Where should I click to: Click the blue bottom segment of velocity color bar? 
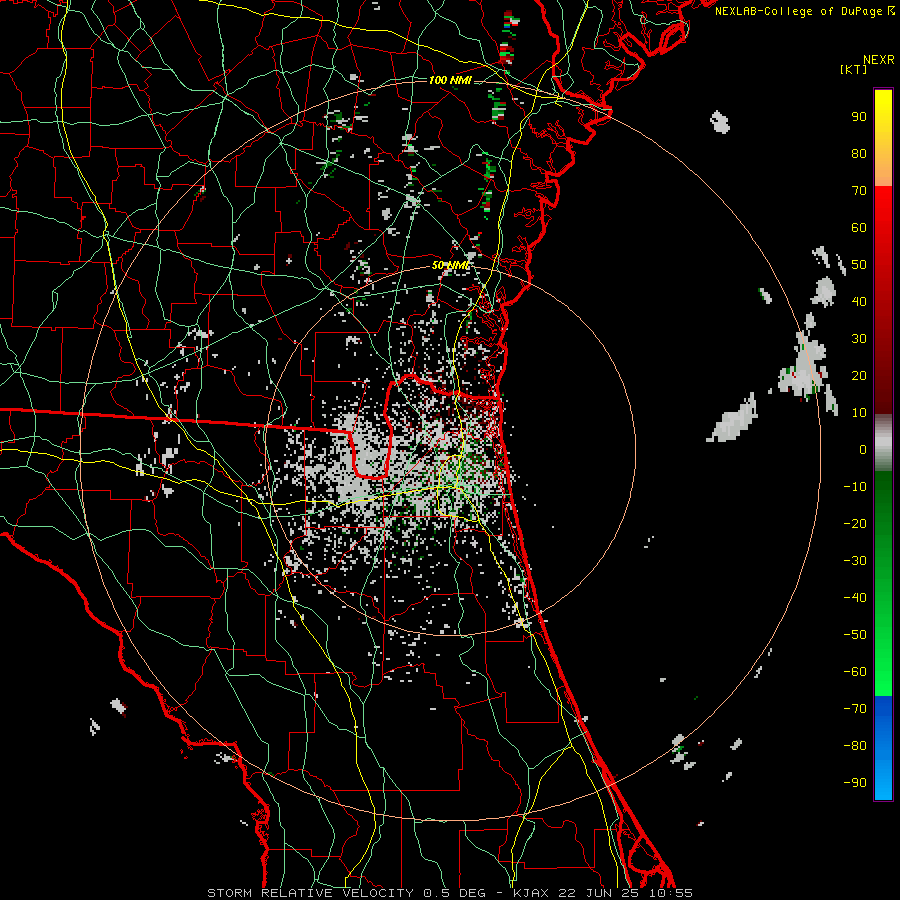click(x=883, y=748)
